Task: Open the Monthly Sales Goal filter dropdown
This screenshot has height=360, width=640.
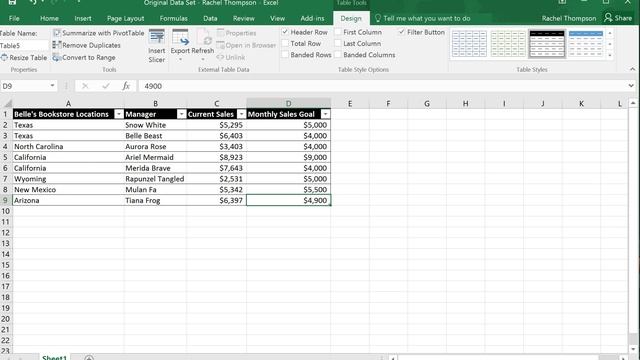Action: (325, 114)
